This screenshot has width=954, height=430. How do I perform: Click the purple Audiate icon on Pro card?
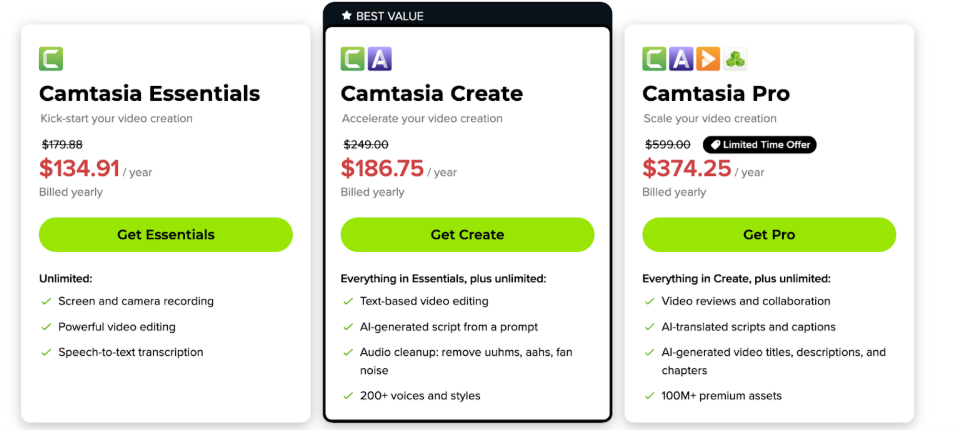click(x=681, y=59)
